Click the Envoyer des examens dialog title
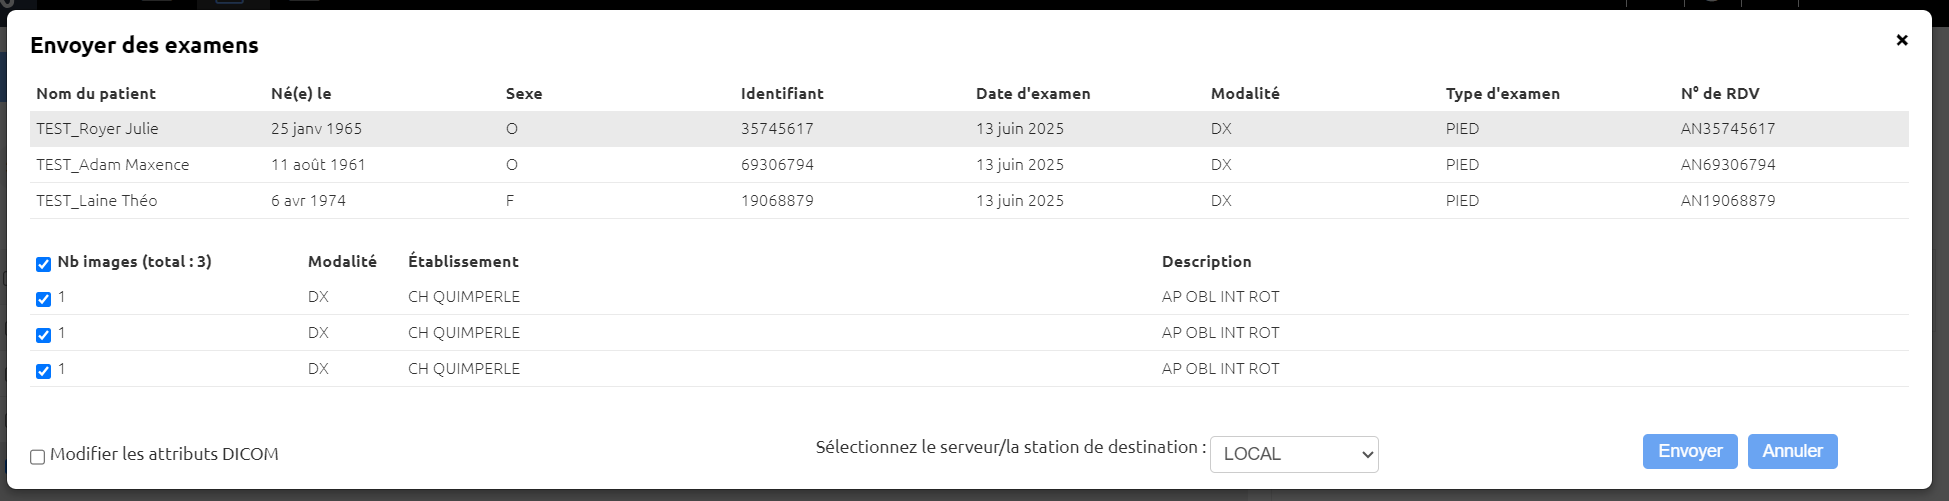 point(144,45)
